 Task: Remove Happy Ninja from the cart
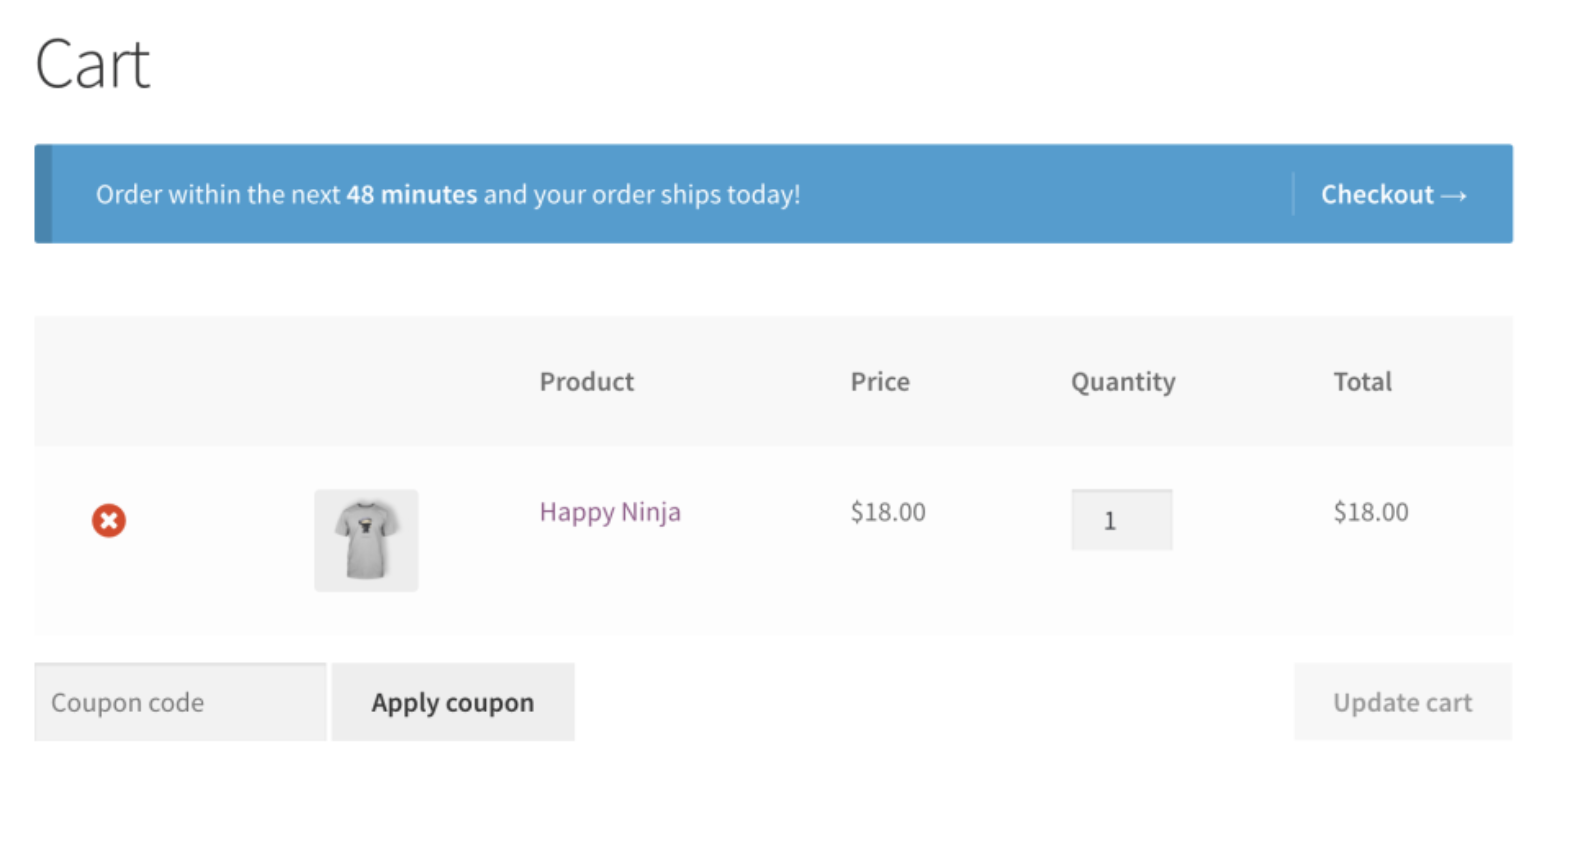(109, 520)
